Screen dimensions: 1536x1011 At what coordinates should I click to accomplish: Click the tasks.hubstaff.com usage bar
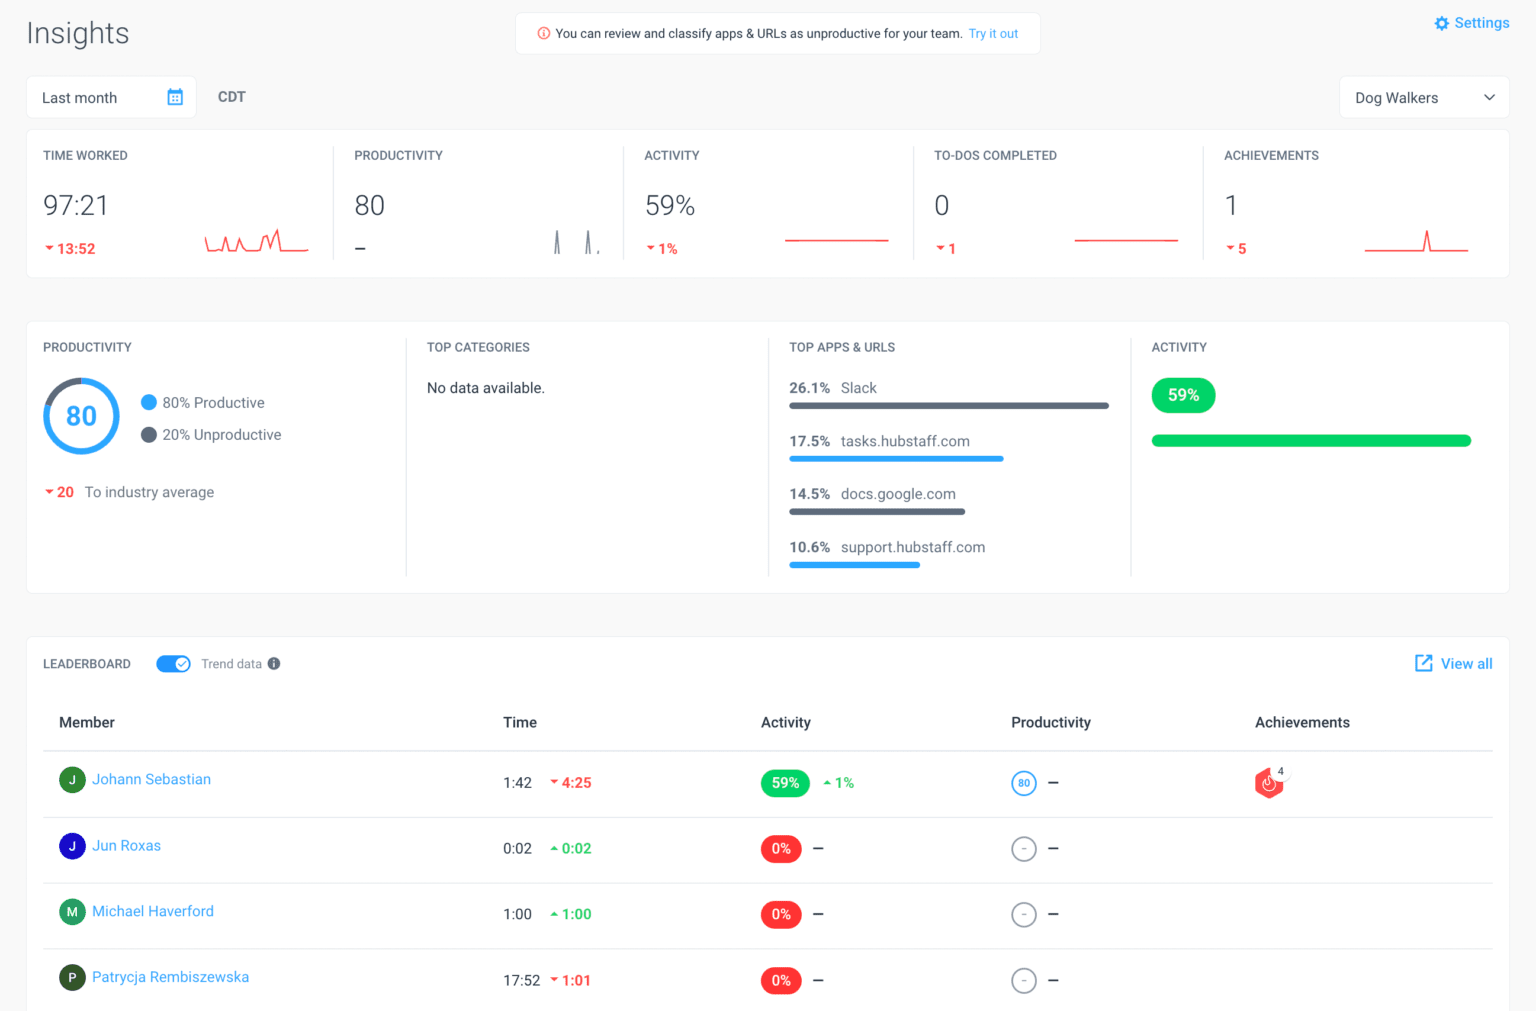click(x=896, y=459)
